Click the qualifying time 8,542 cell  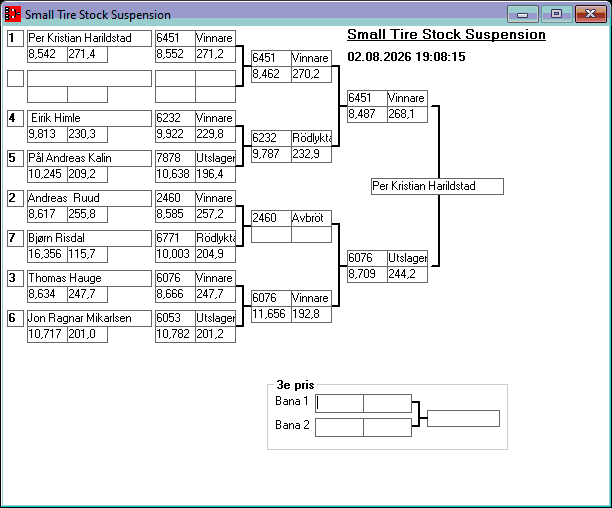[x=47, y=54]
